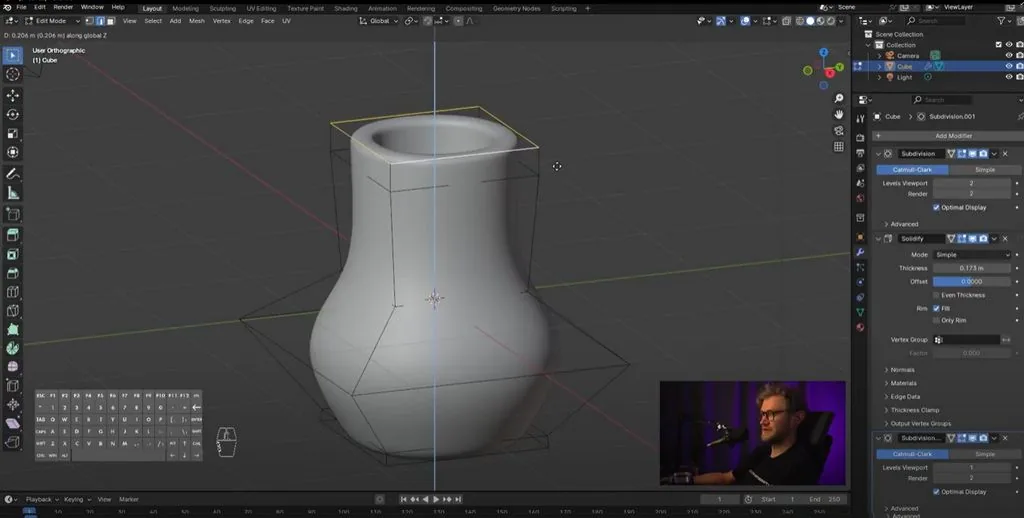Screen dimensions: 1024x518
Task: Select the Measure tool icon
Action: coord(12,193)
